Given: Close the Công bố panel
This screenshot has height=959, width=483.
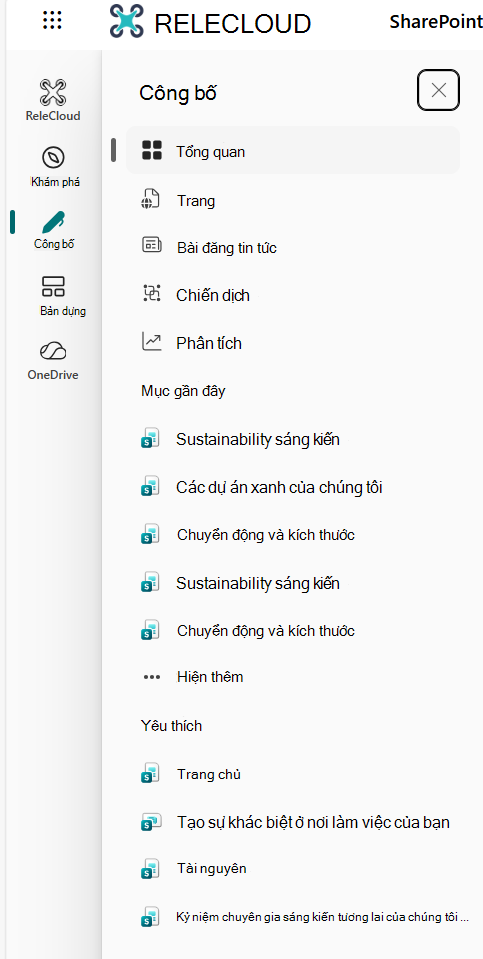Looking at the screenshot, I should [438, 91].
